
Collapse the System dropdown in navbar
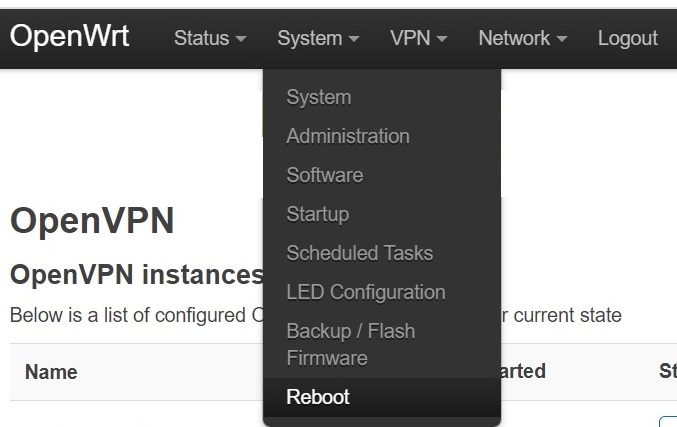[x=318, y=38]
